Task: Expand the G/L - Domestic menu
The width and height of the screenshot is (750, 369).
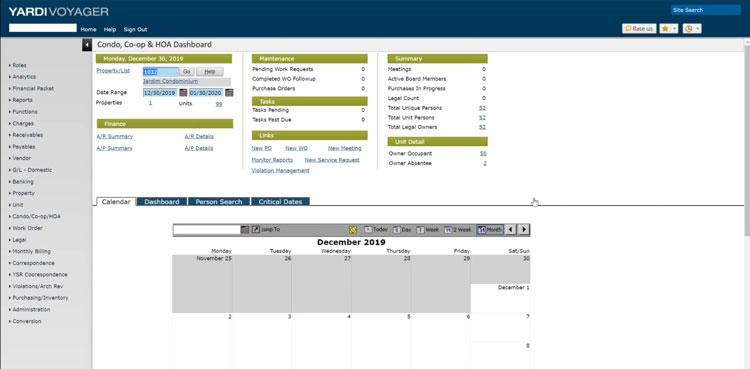Action: tap(31, 170)
